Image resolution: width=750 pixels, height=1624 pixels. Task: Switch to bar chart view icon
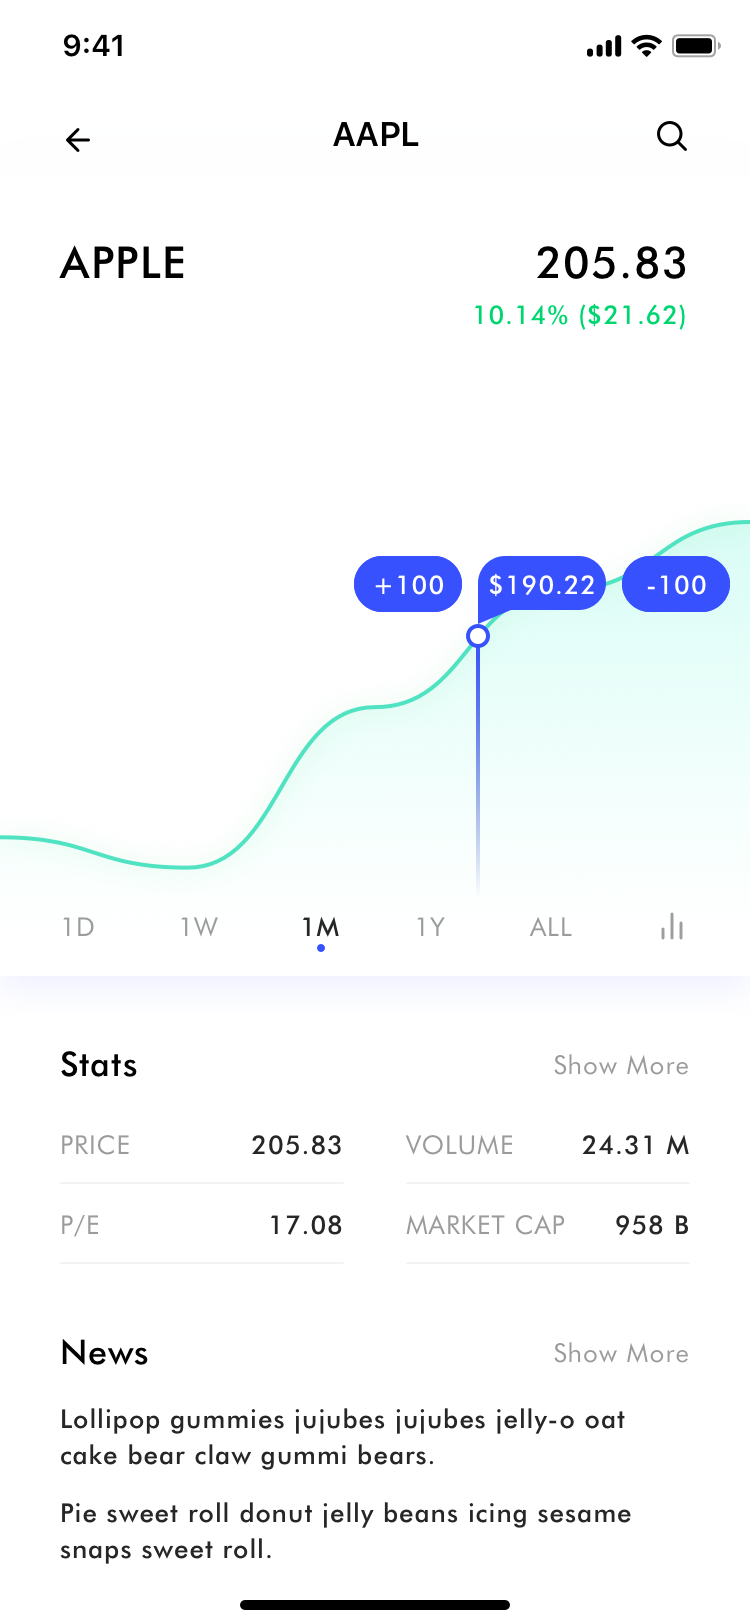[x=672, y=927]
